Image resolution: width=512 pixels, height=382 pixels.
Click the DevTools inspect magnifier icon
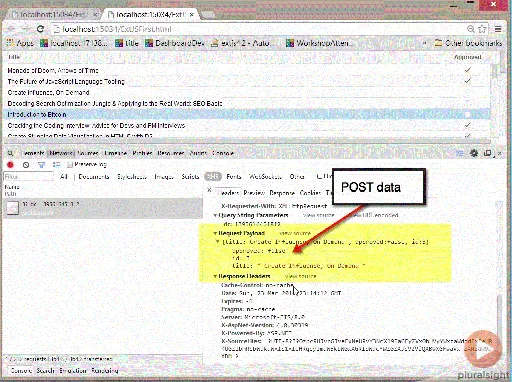(x=10, y=153)
